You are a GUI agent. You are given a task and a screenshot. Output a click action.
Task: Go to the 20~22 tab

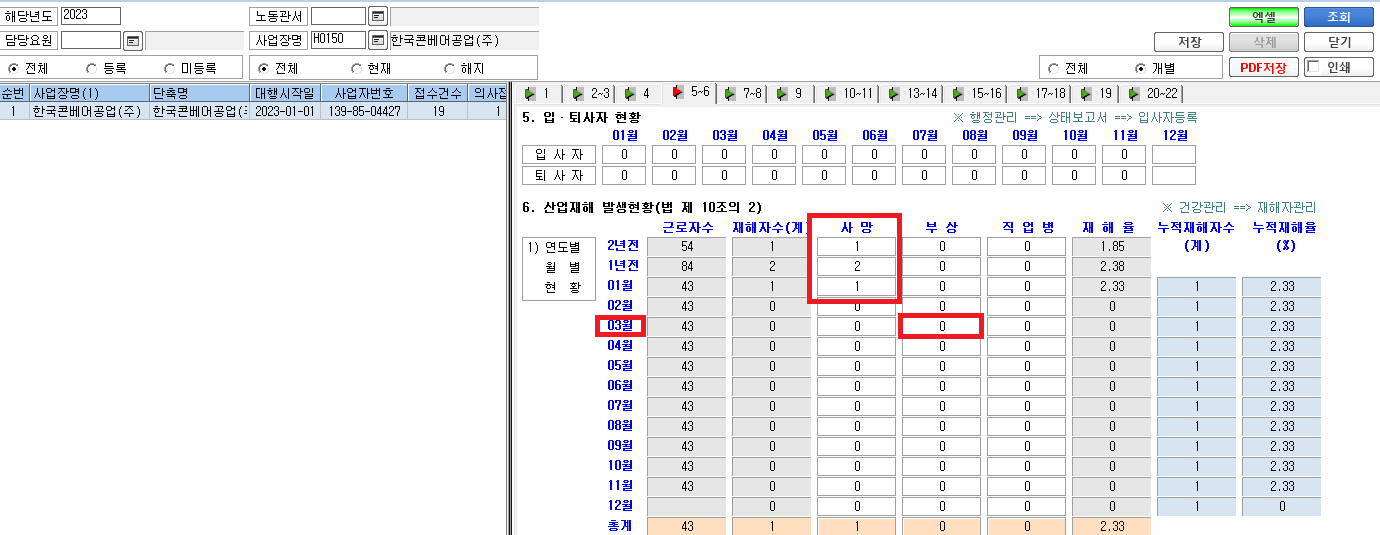click(x=1154, y=93)
